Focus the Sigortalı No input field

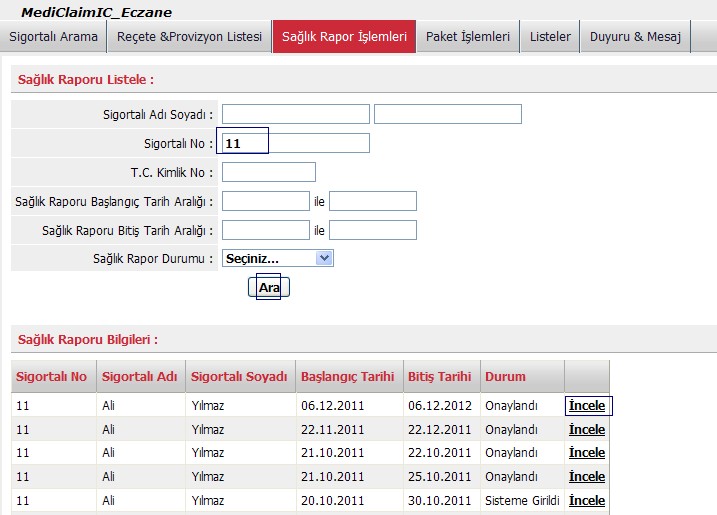[x=296, y=143]
